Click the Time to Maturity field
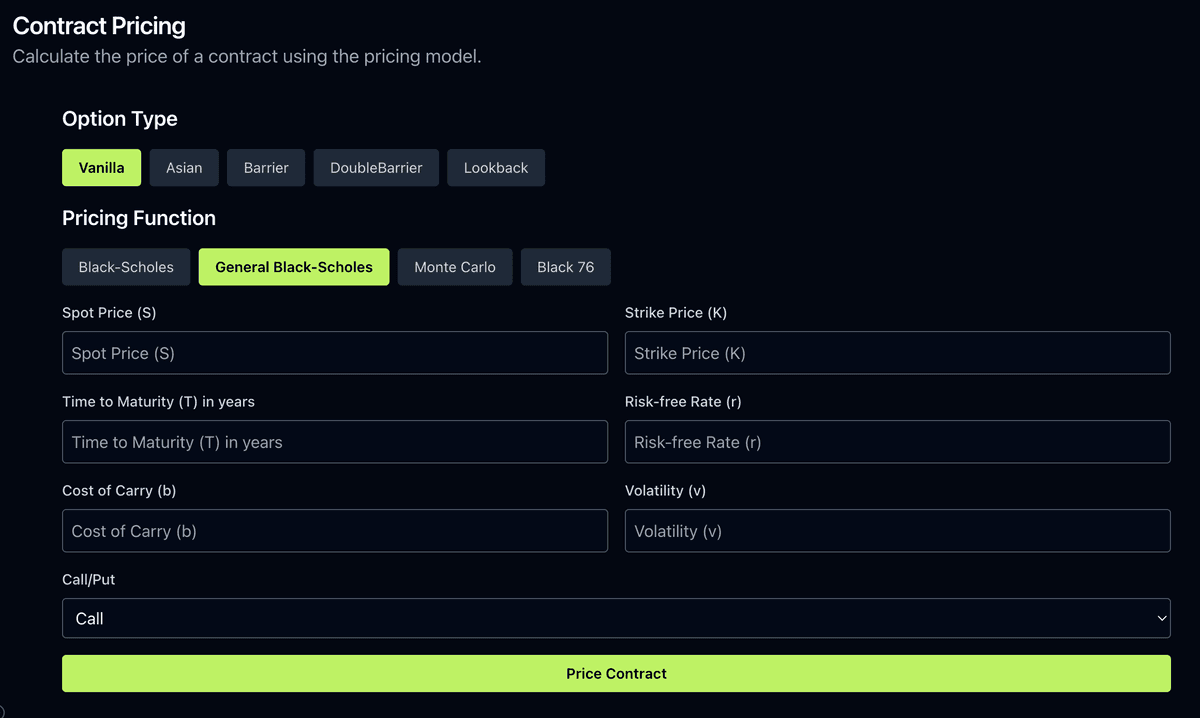1200x718 pixels. (x=335, y=441)
